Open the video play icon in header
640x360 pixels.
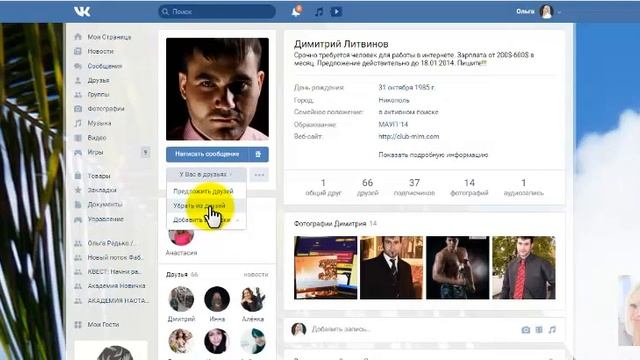[x=336, y=12]
